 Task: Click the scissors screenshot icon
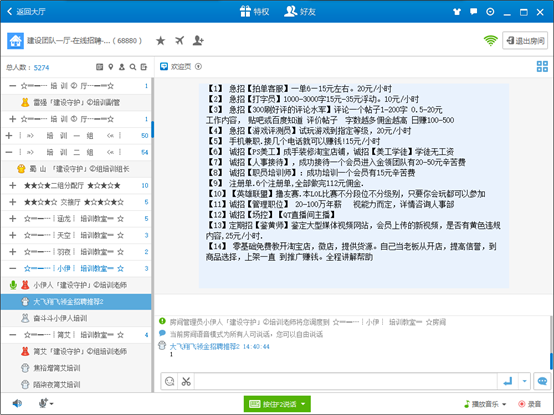pyautogui.click(x=186, y=381)
